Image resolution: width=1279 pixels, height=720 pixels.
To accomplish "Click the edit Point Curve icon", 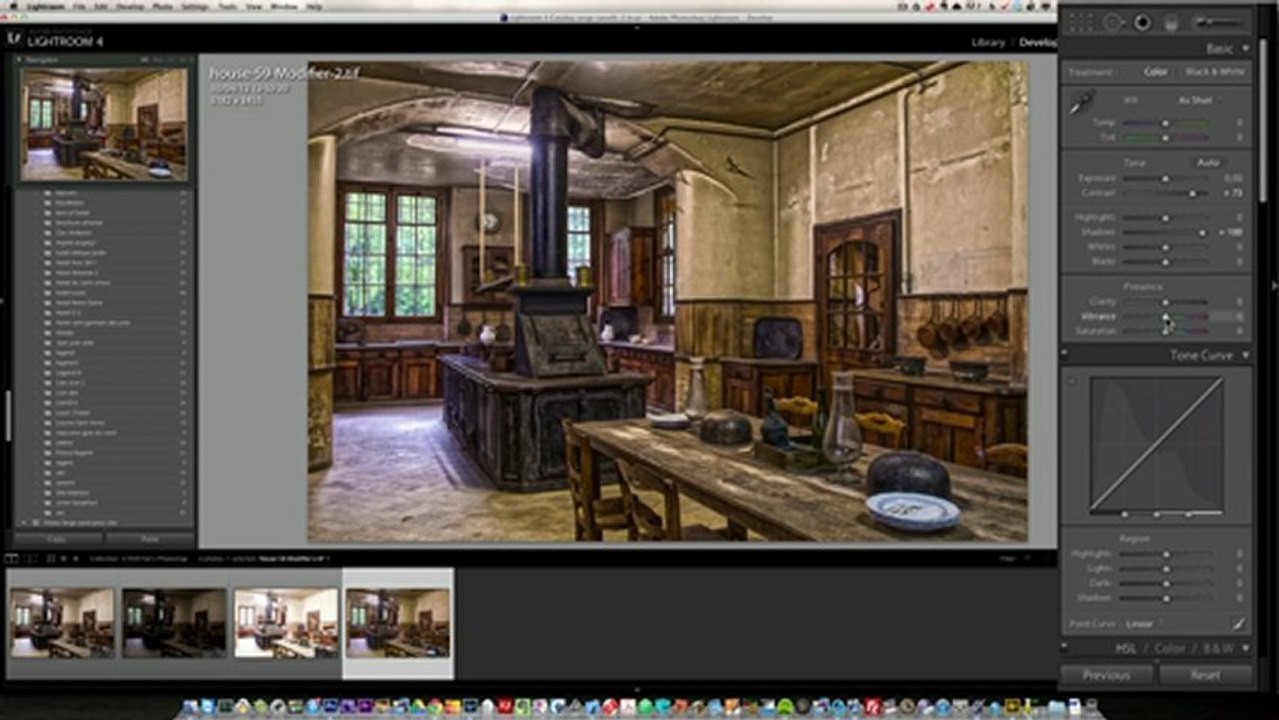I will point(1238,623).
